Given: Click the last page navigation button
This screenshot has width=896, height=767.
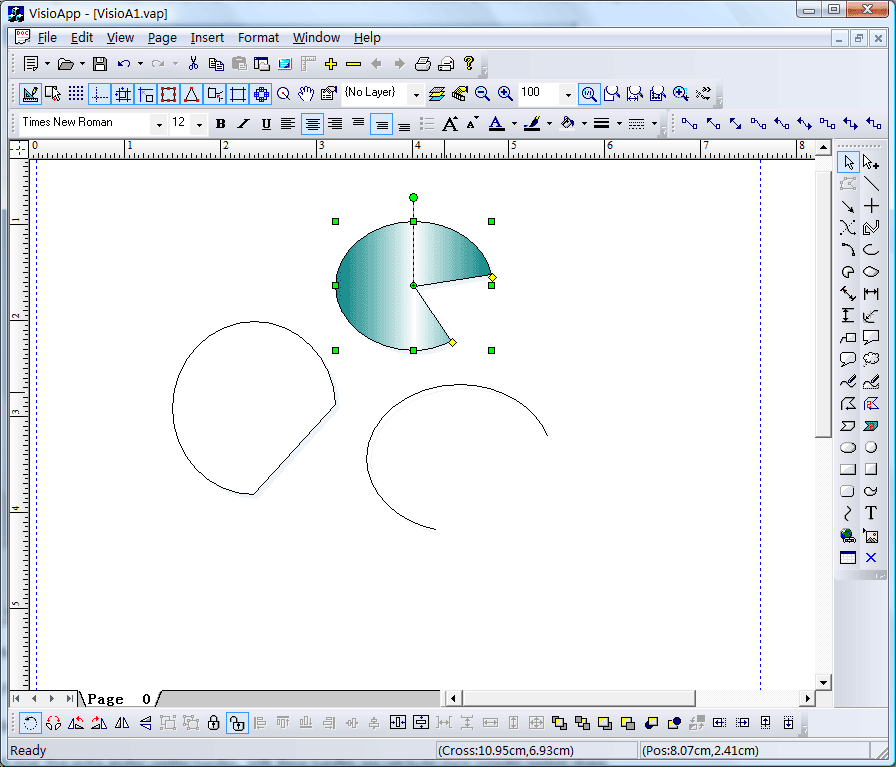Looking at the screenshot, I should [x=70, y=698].
